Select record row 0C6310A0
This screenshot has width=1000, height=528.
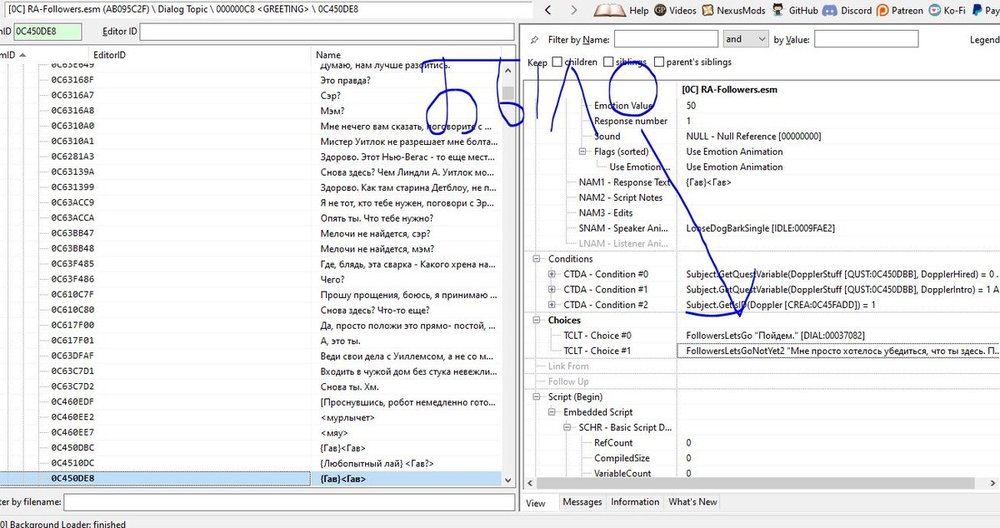coord(251,126)
